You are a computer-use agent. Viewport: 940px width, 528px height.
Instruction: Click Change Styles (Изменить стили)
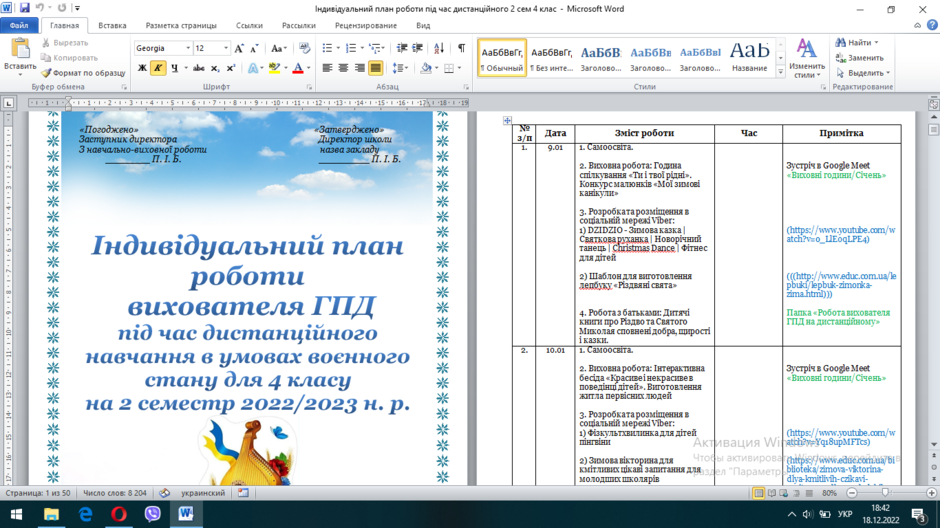pyautogui.click(x=806, y=58)
